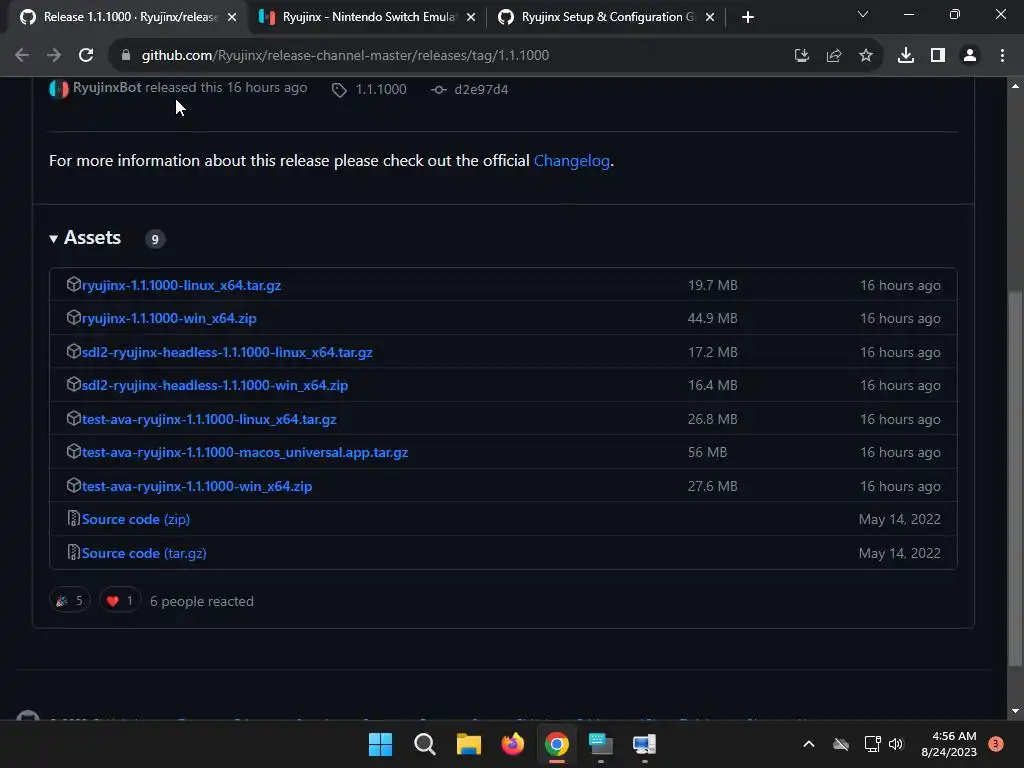
Task: Open File Explorer from taskbar
Action: pyautogui.click(x=468, y=744)
